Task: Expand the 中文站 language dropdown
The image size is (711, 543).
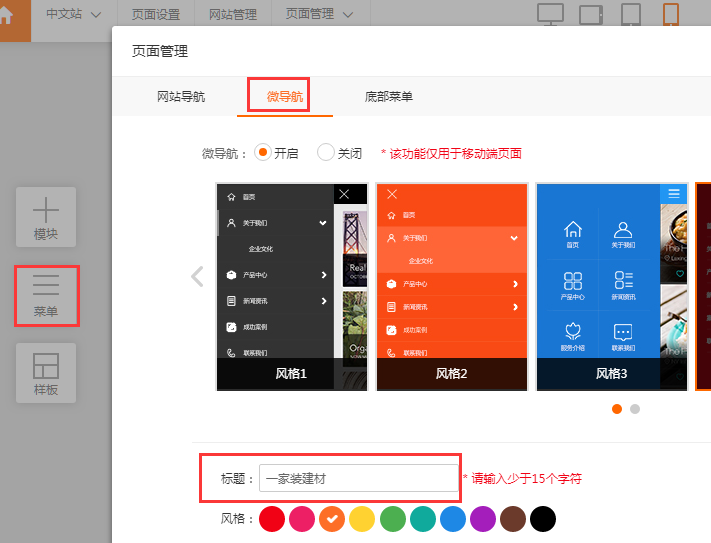Action: coord(74,14)
